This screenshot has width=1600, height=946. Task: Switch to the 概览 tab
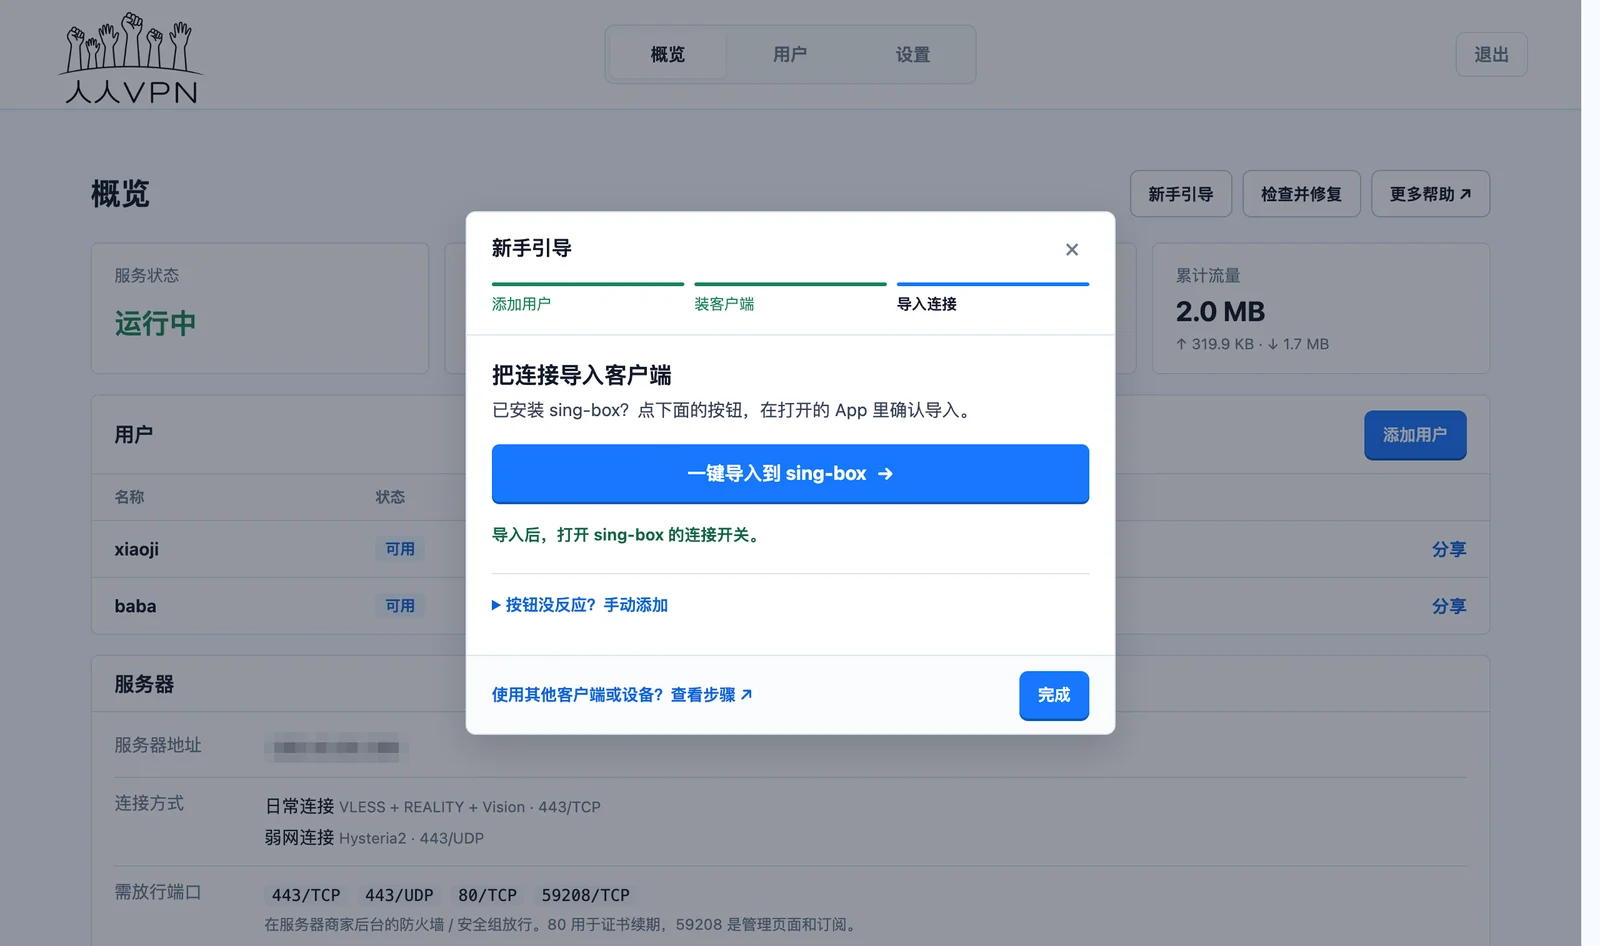(668, 55)
